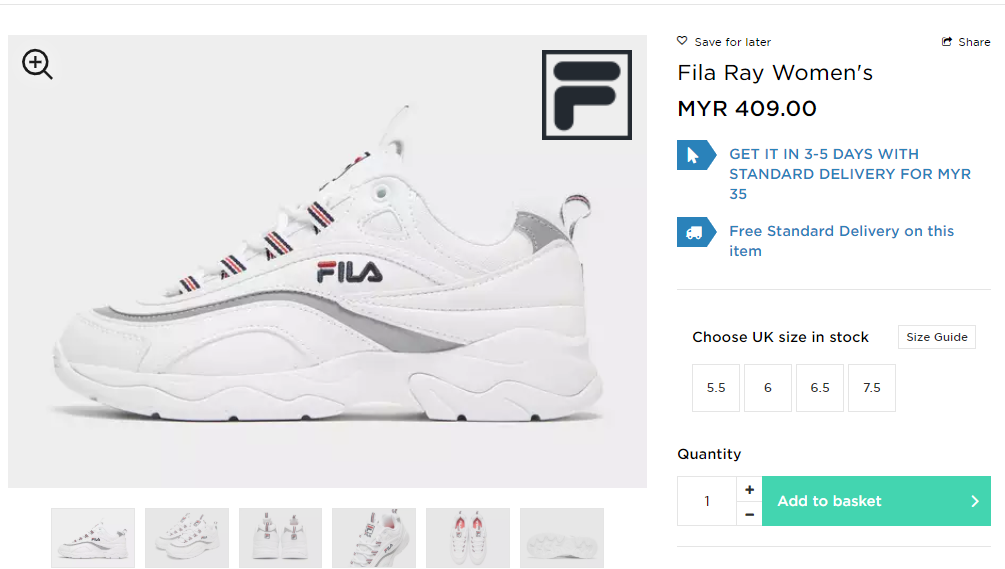Click the blue delivery truck icon

pos(694,232)
